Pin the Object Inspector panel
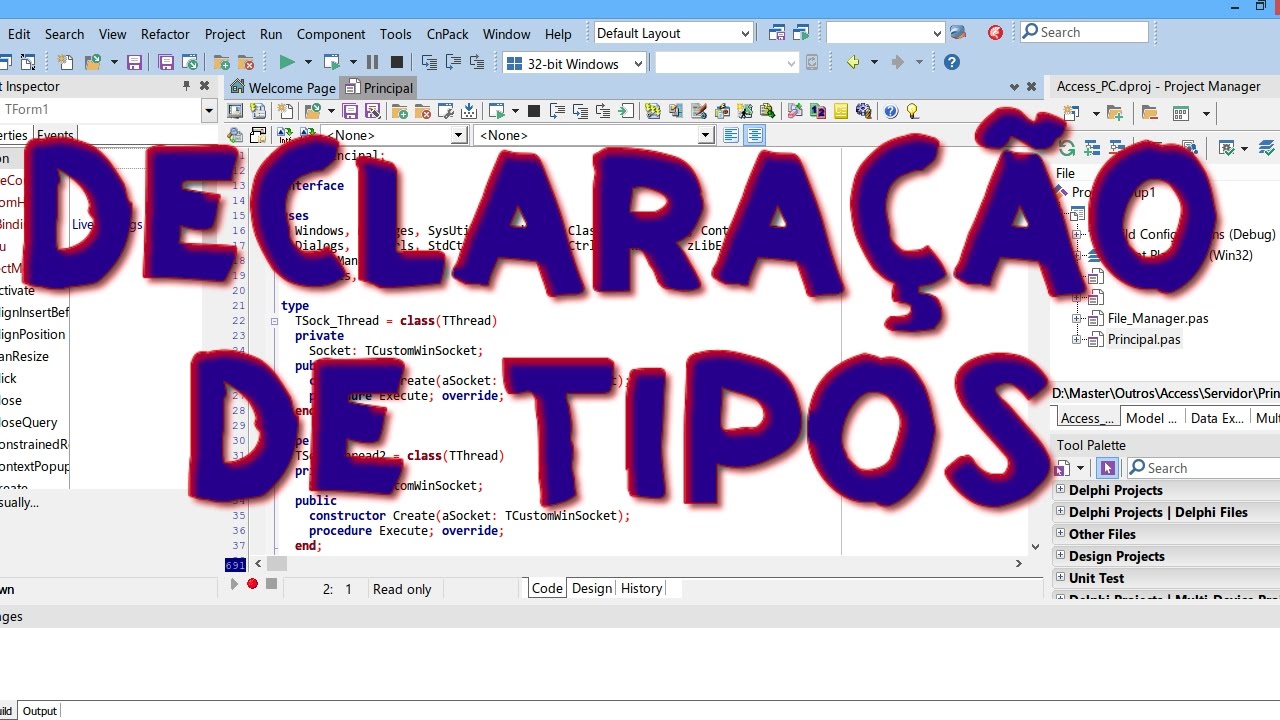The width and height of the screenshot is (1280, 720). 186,86
